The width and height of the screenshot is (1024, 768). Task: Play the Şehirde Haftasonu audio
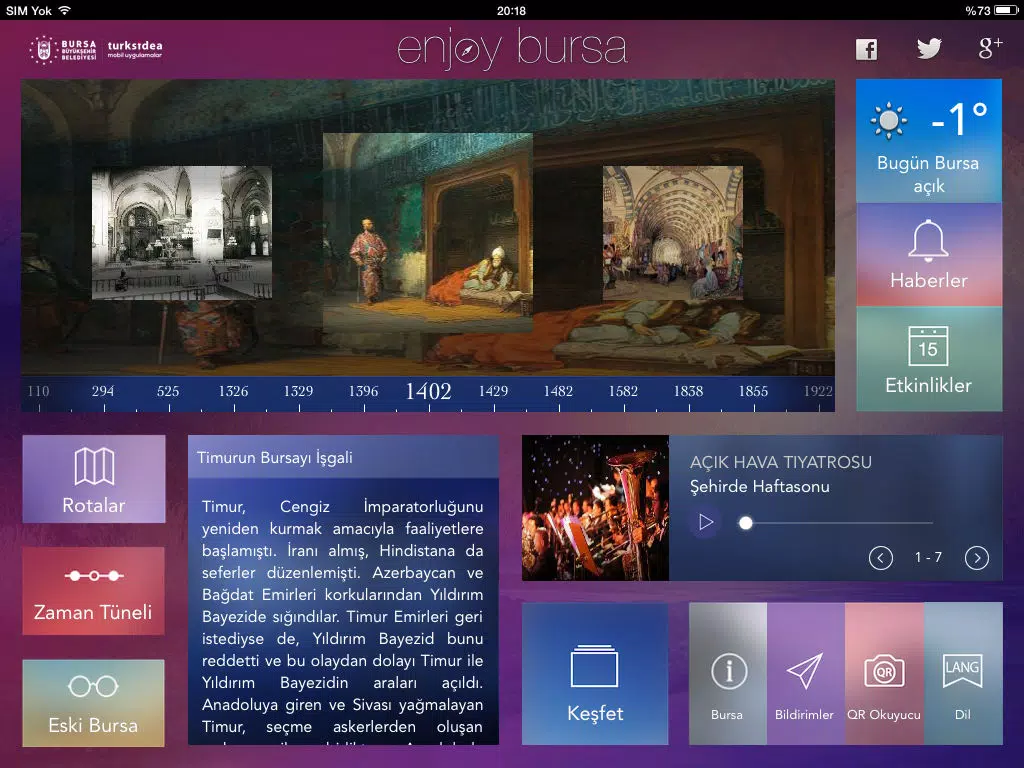coord(705,522)
